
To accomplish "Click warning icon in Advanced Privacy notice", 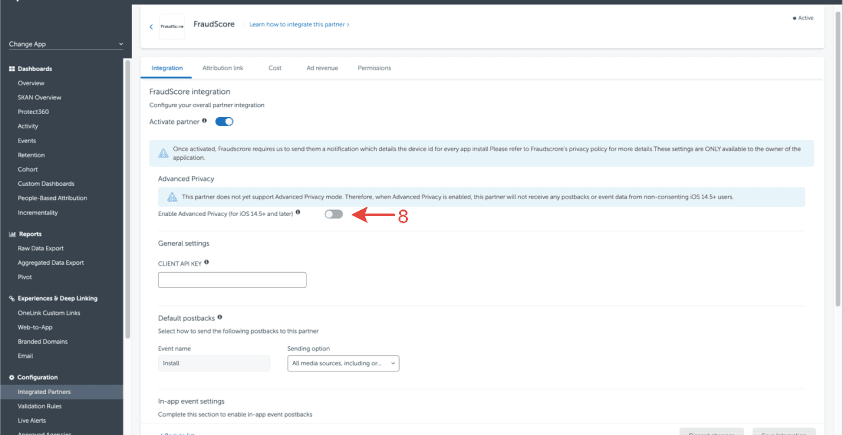I will [x=172, y=197].
